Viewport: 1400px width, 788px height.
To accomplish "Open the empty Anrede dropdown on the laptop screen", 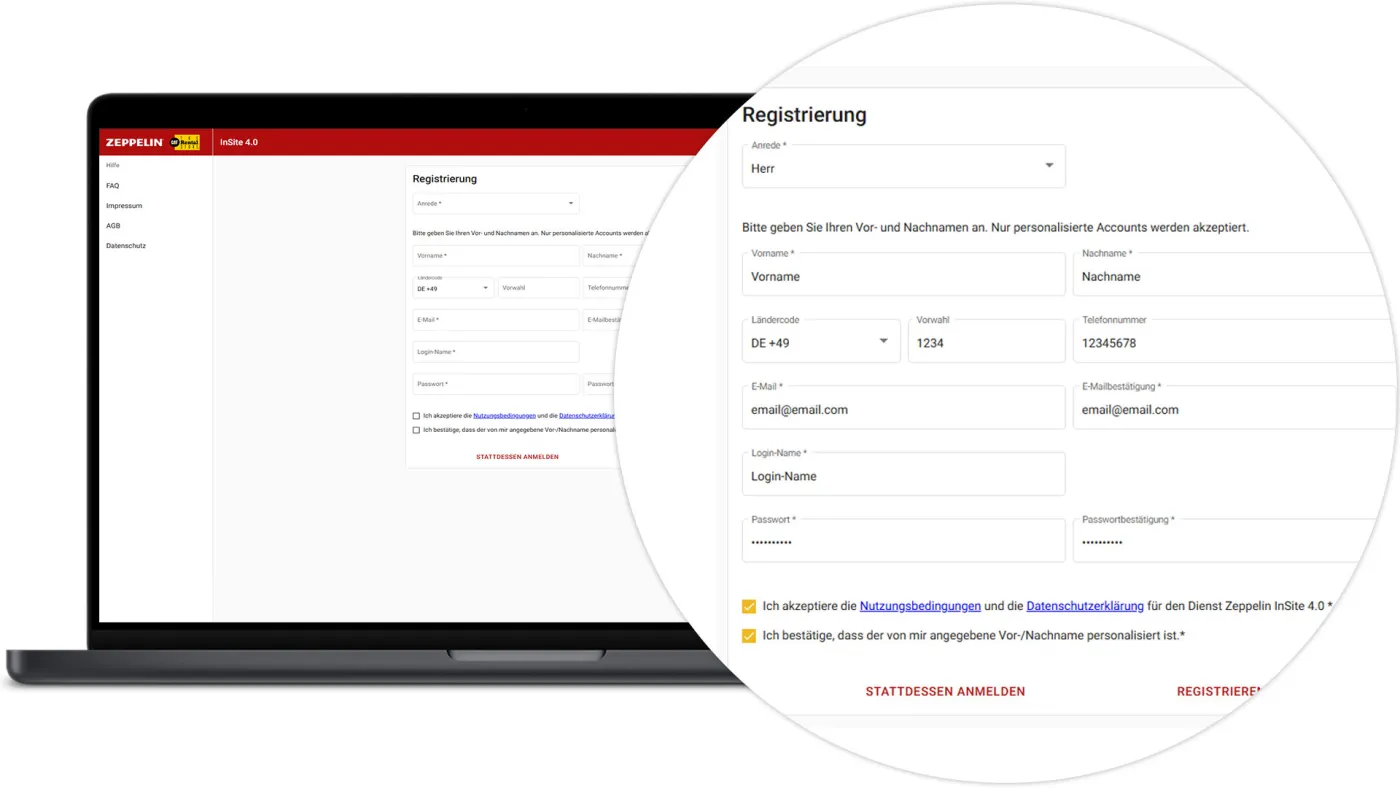I will coord(571,204).
